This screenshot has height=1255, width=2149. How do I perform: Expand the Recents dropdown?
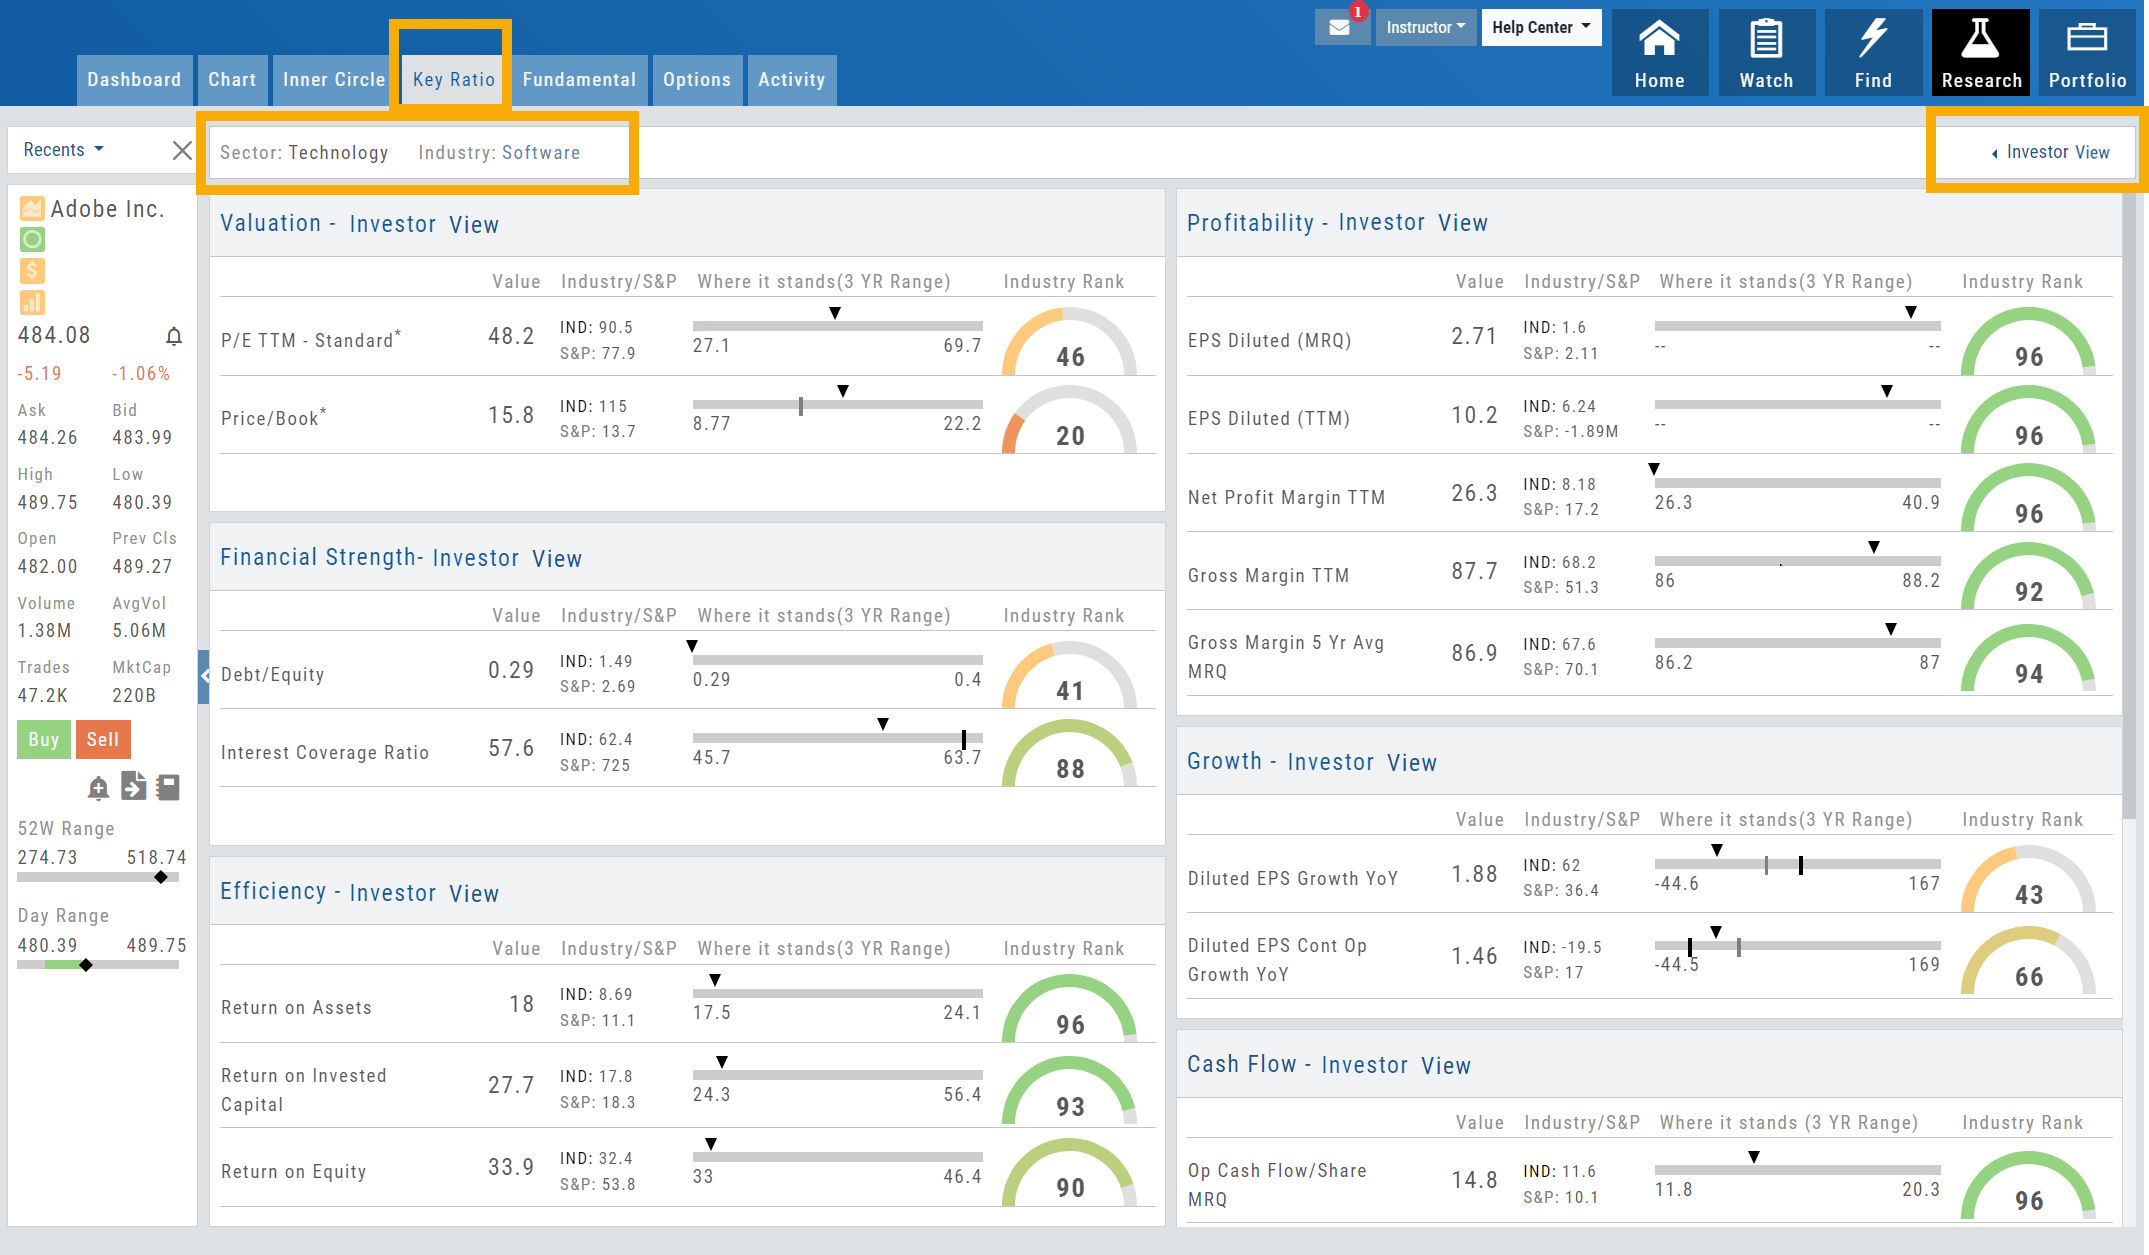[64, 150]
